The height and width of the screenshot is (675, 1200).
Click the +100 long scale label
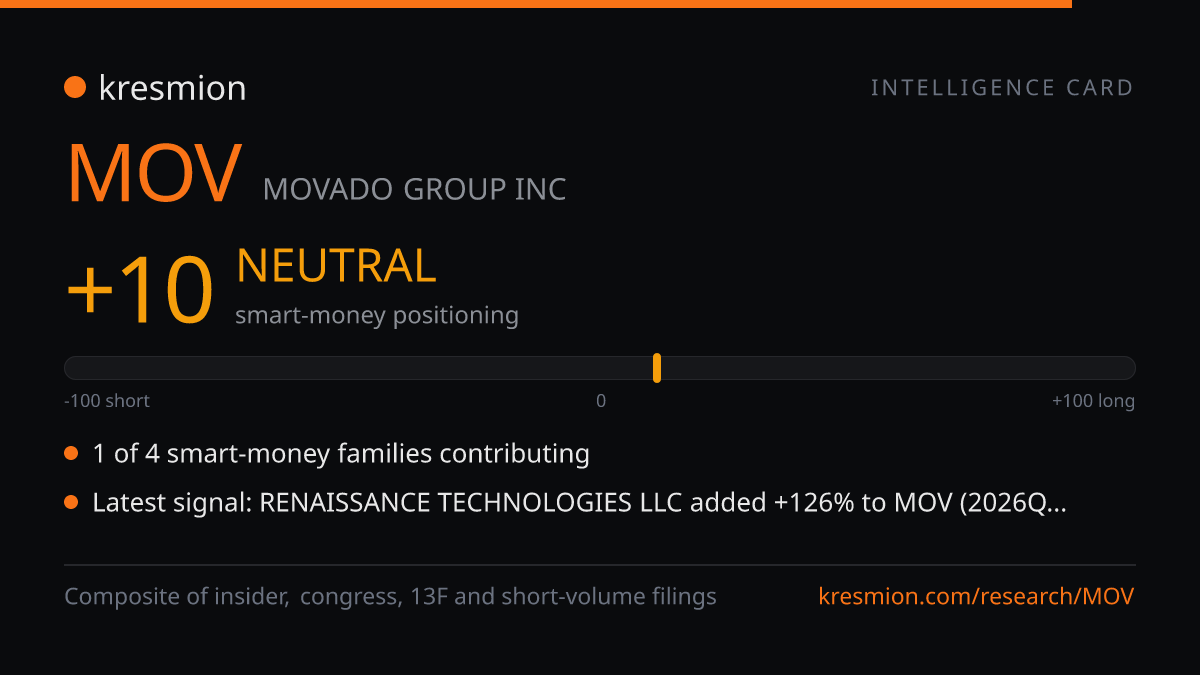pyautogui.click(x=1093, y=401)
